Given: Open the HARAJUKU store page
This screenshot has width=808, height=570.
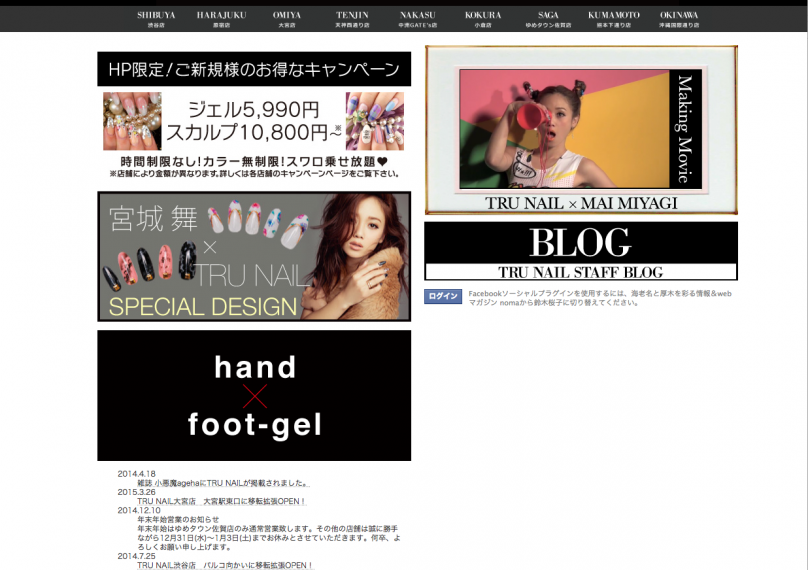Looking at the screenshot, I should 222,19.
